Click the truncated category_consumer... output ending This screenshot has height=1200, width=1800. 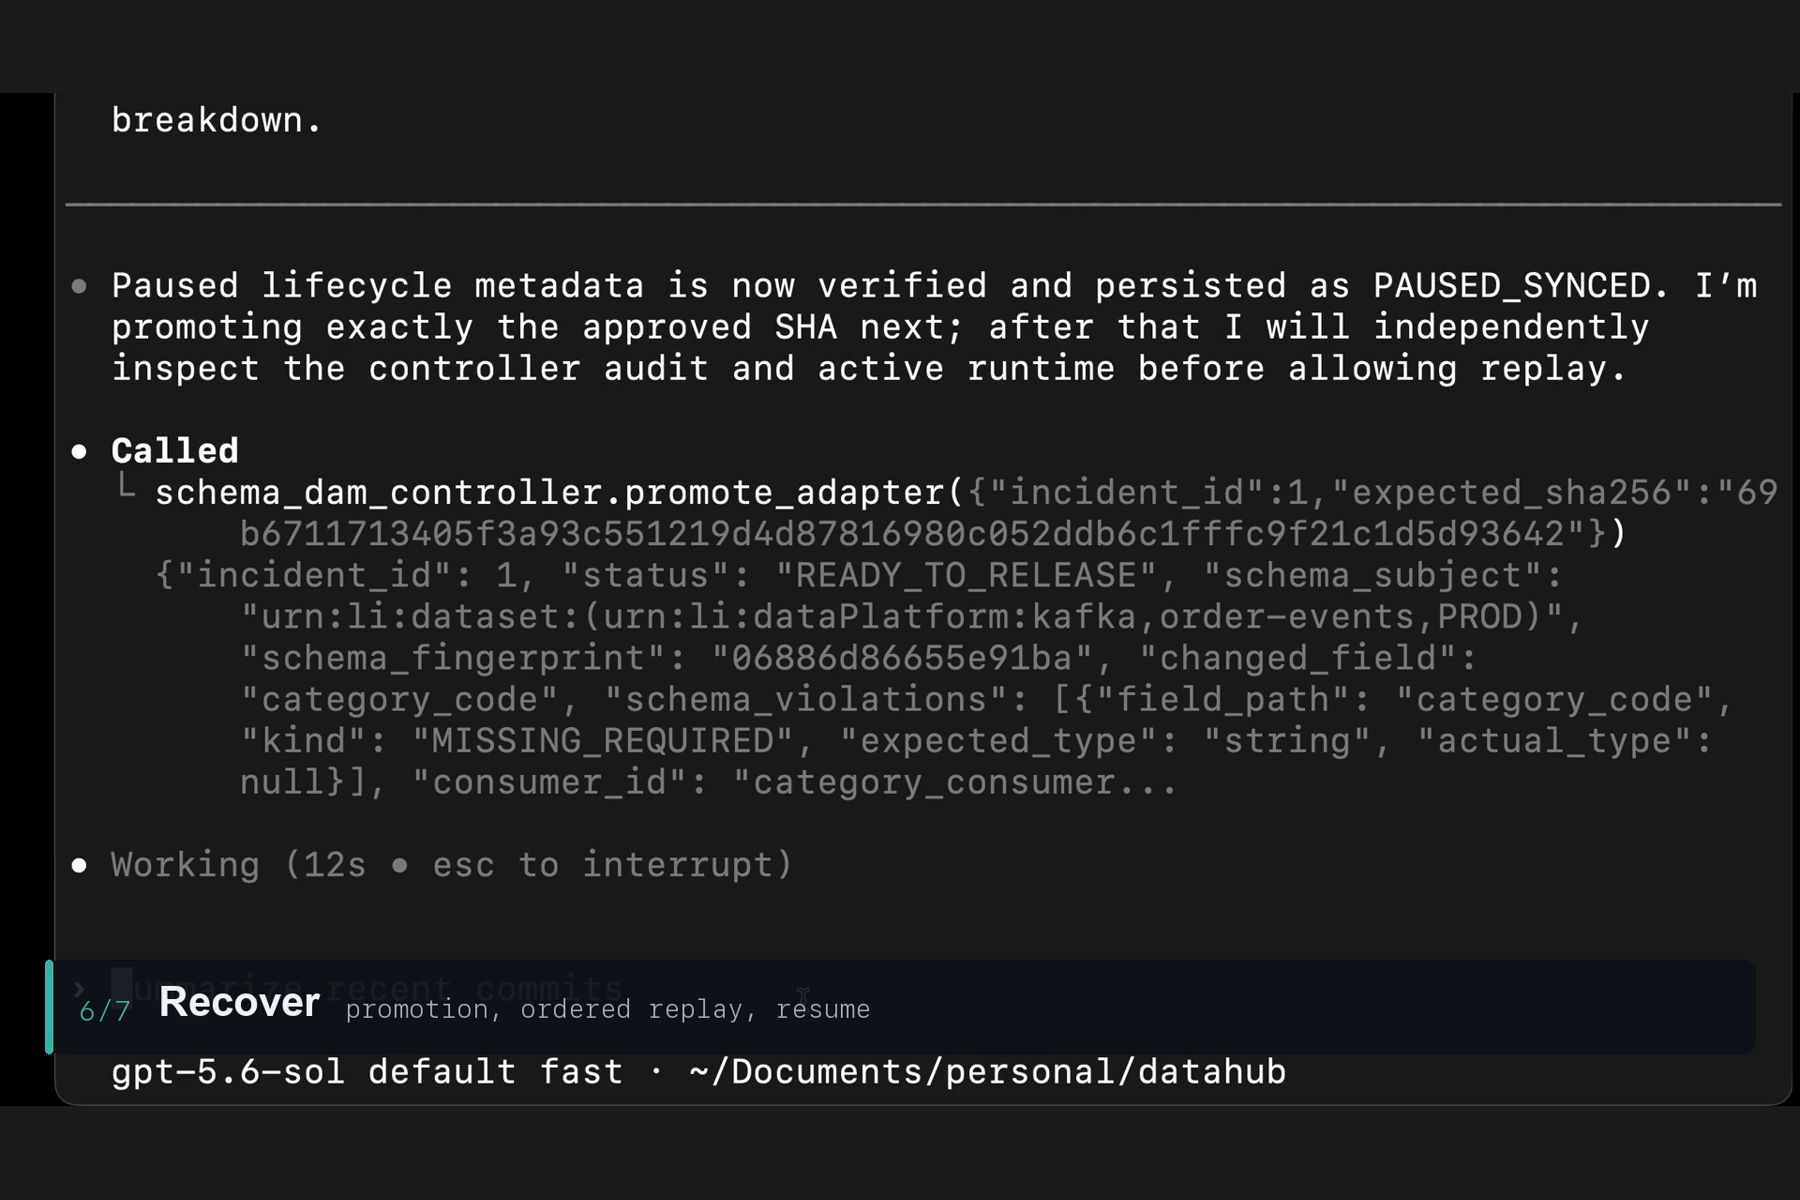tap(955, 782)
